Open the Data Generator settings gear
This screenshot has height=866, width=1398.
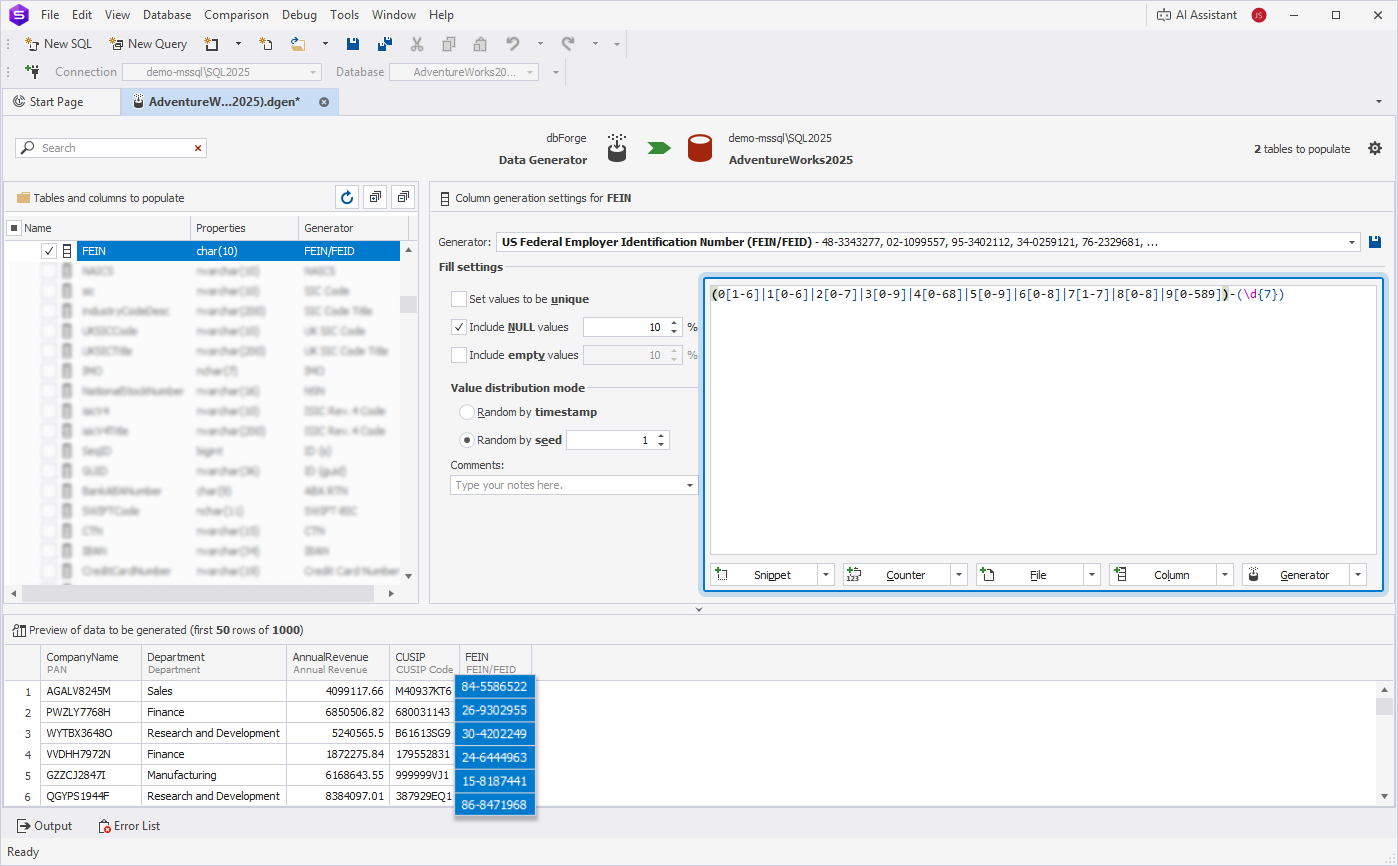(x=1375, y=148)
